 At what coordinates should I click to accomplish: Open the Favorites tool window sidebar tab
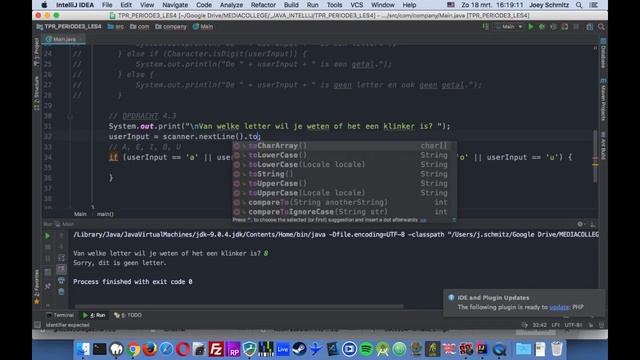pyautogui.click(x=36, y=286)
